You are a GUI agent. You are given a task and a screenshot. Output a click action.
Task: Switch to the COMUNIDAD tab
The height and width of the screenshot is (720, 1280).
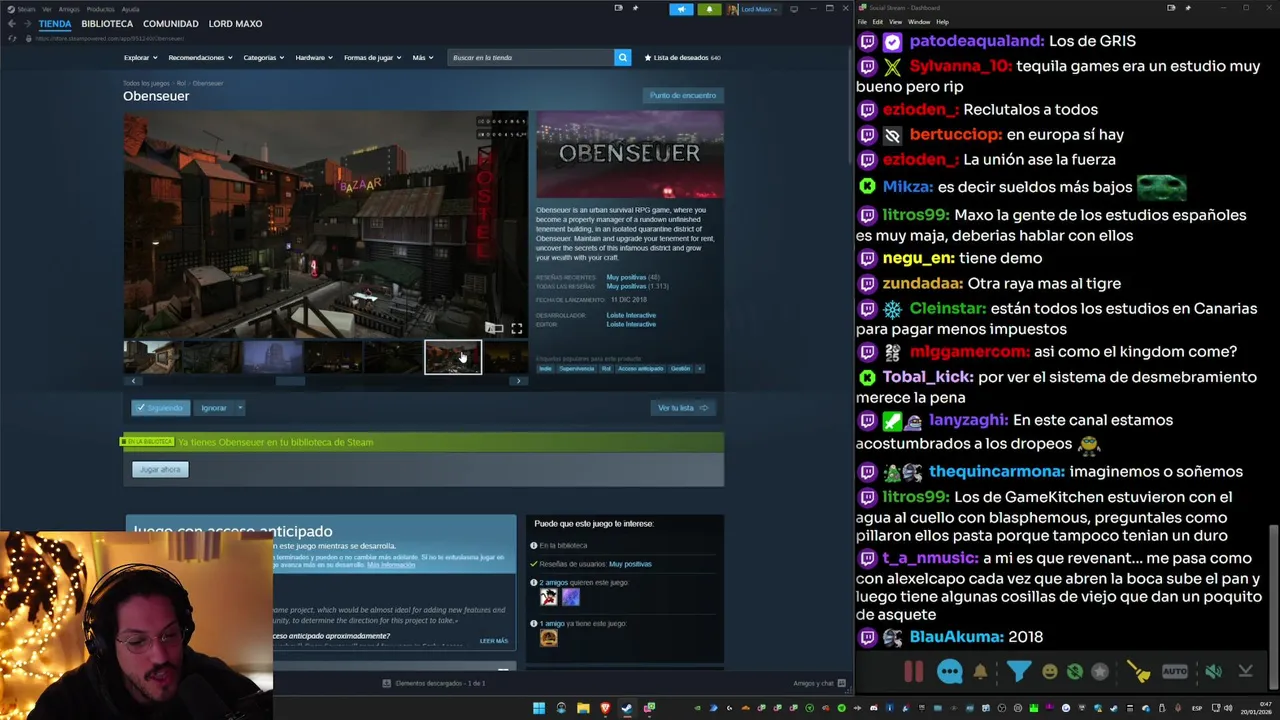(x=170, y=24)
